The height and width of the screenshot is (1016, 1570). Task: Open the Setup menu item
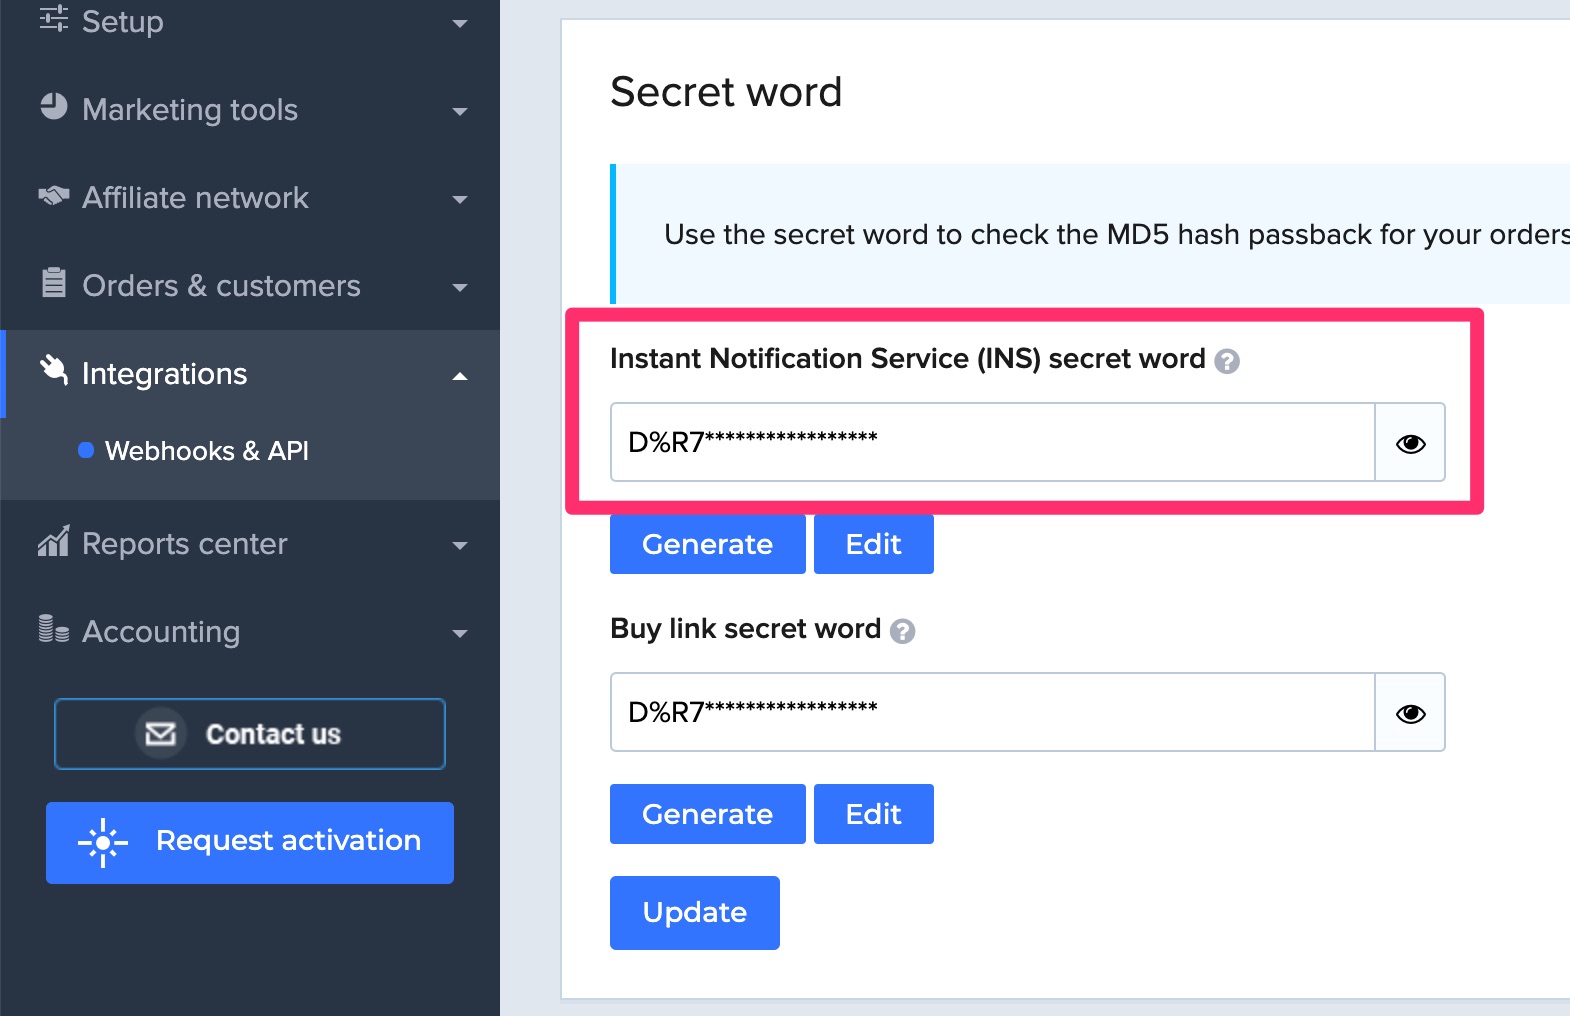click(x=250, y=22)
